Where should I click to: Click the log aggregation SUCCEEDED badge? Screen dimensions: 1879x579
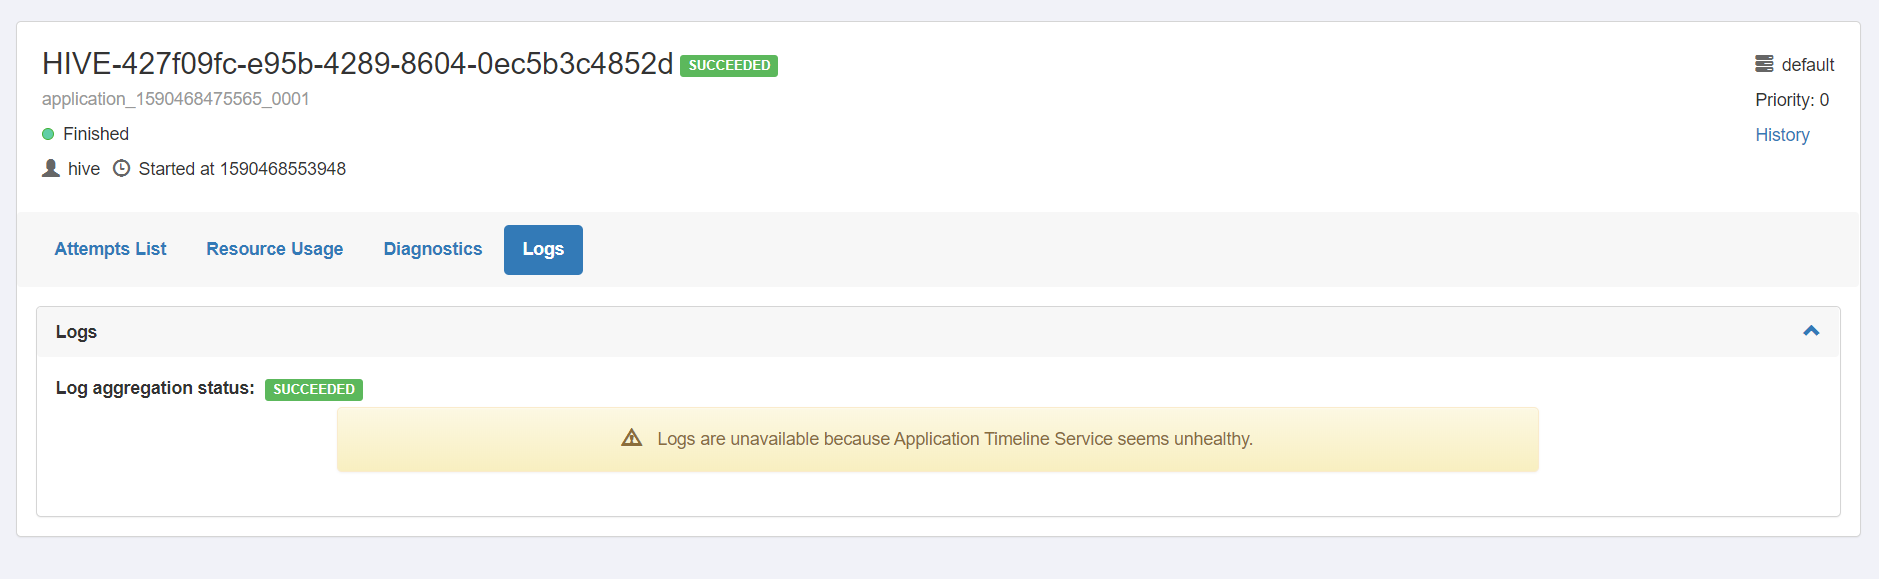tap(314, 389)
